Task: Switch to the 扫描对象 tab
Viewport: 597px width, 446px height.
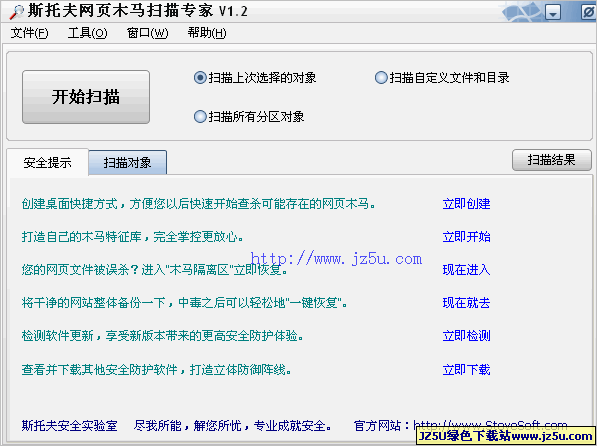Action: point(128,163)
